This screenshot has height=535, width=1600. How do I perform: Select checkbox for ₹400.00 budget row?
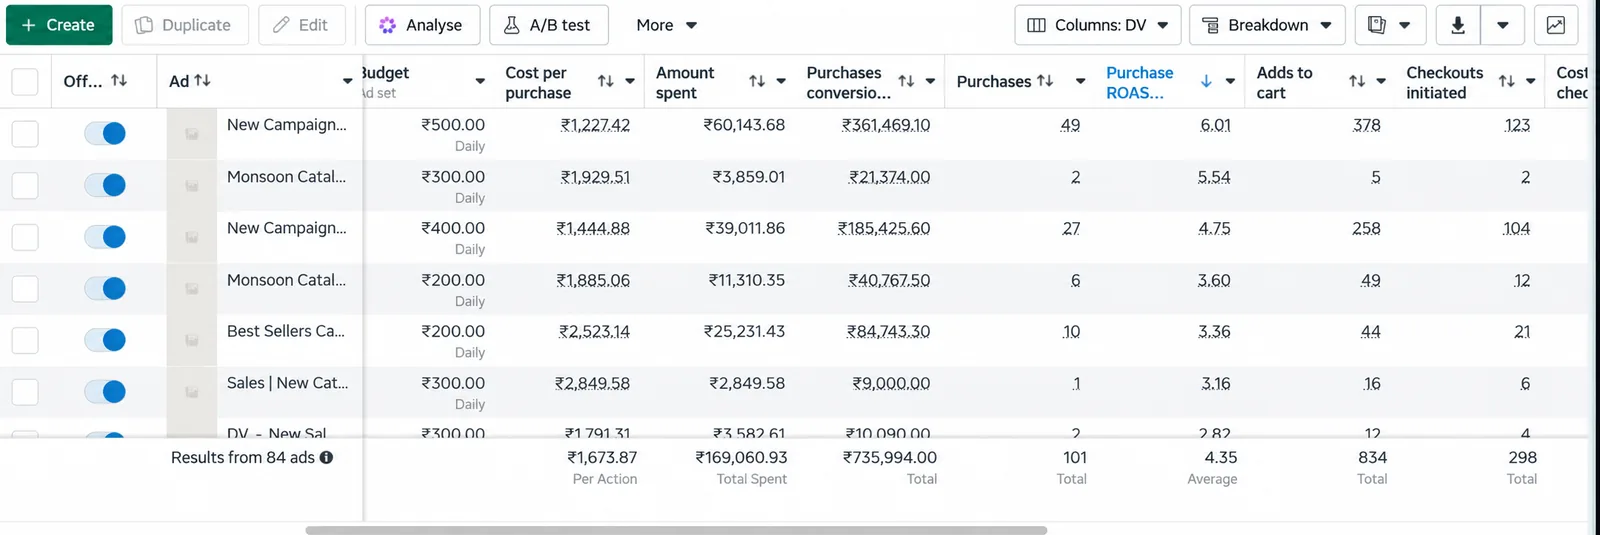click(25, 237)
